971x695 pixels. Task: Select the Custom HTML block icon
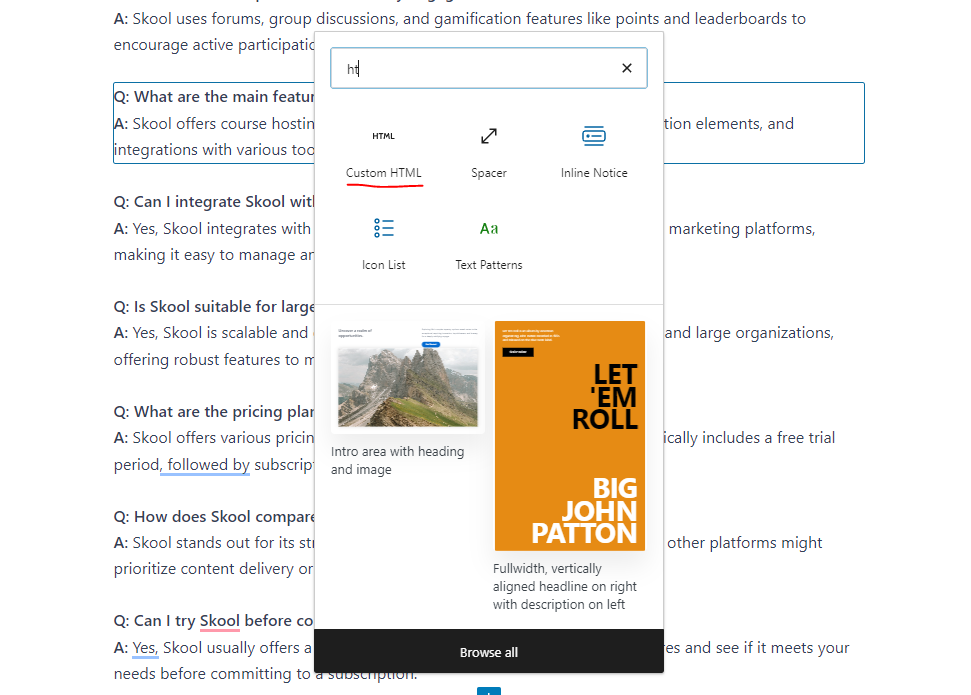coord(383,136)
